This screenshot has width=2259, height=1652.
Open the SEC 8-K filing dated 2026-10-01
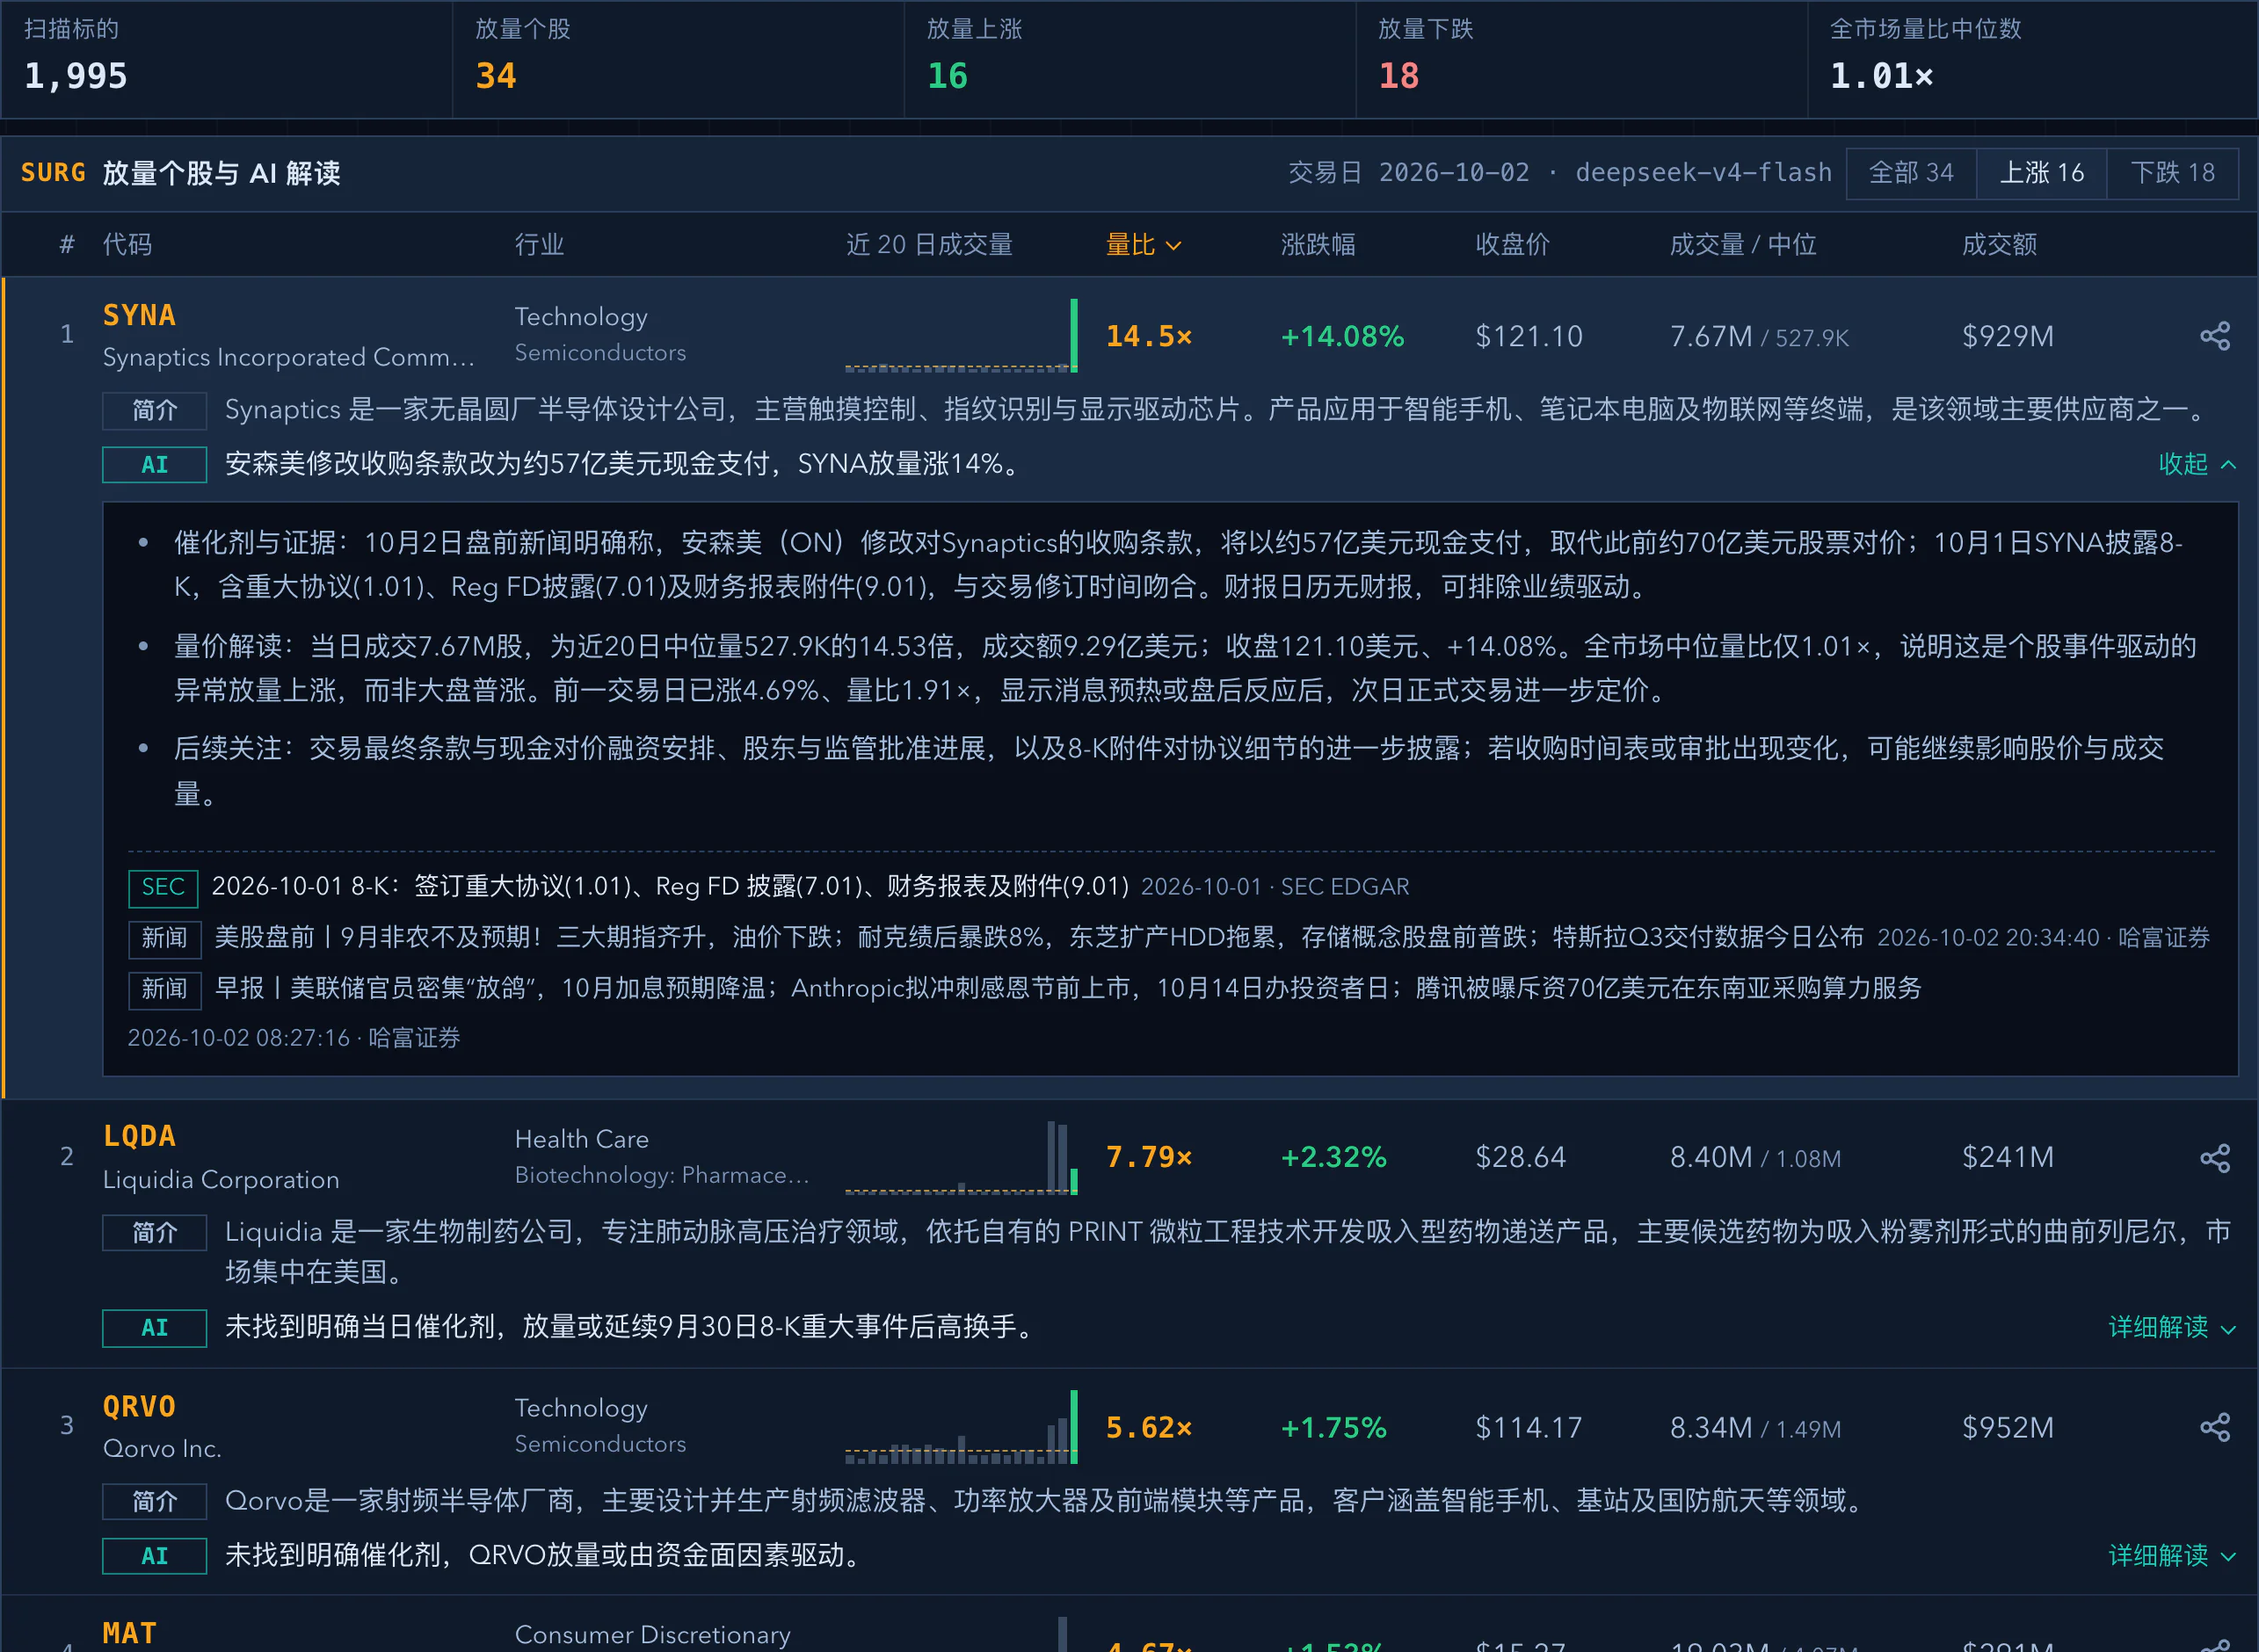[670, 887]
